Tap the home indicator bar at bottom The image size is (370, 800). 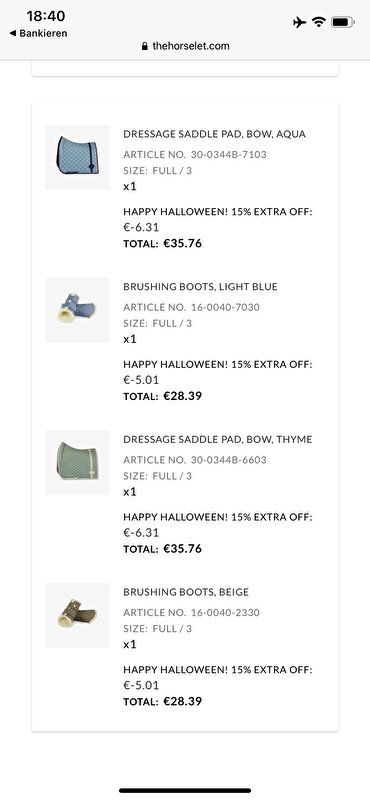point(185,790)
